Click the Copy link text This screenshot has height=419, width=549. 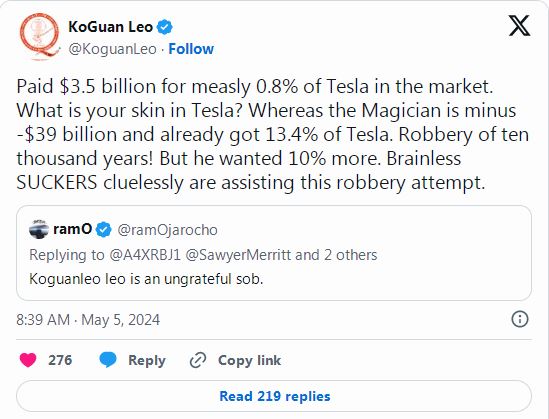point(249,360)
